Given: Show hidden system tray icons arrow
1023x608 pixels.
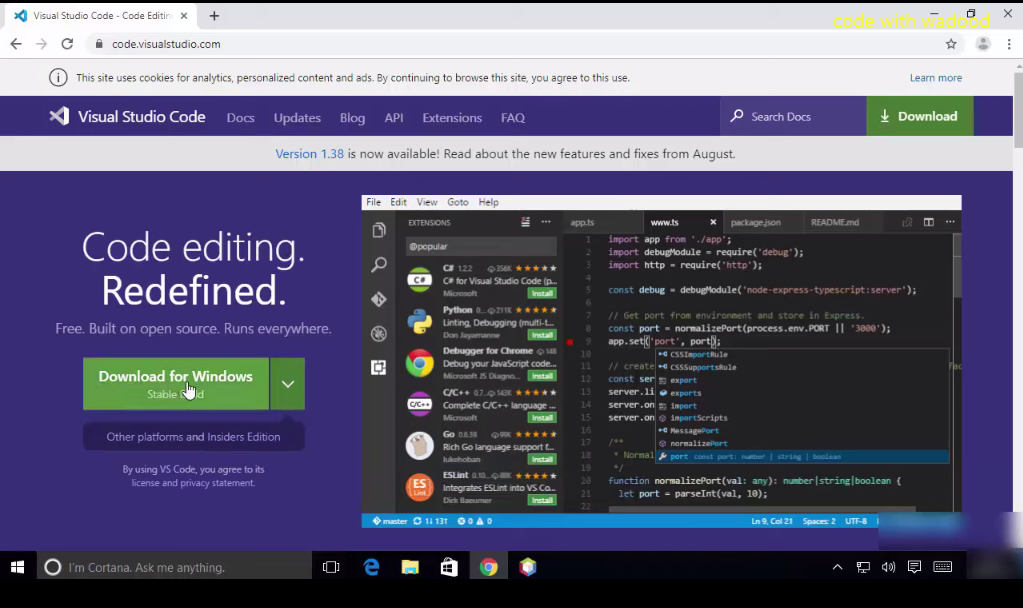Looking at the screenshot, I should pyautogui.click(x=838, y=568).
